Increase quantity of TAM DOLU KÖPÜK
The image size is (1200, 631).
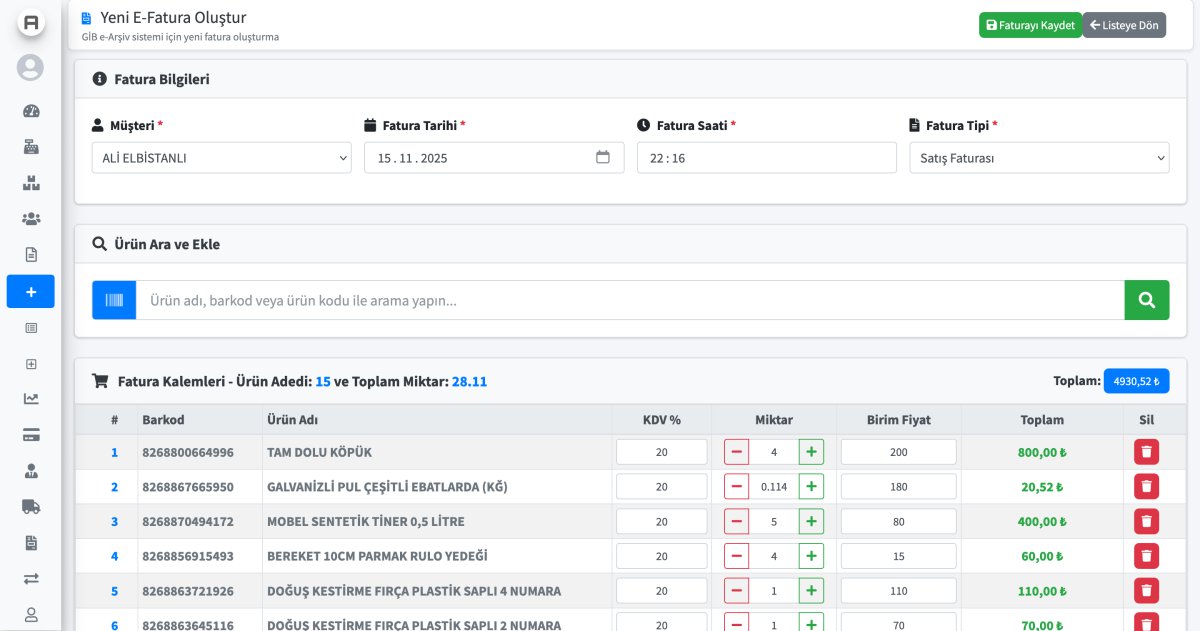811,452
